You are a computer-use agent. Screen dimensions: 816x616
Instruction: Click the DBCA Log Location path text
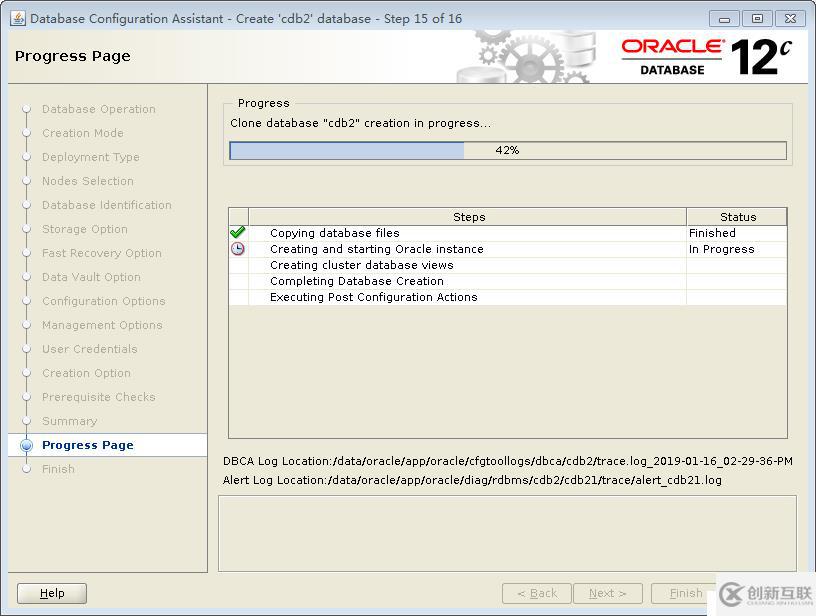508,461
